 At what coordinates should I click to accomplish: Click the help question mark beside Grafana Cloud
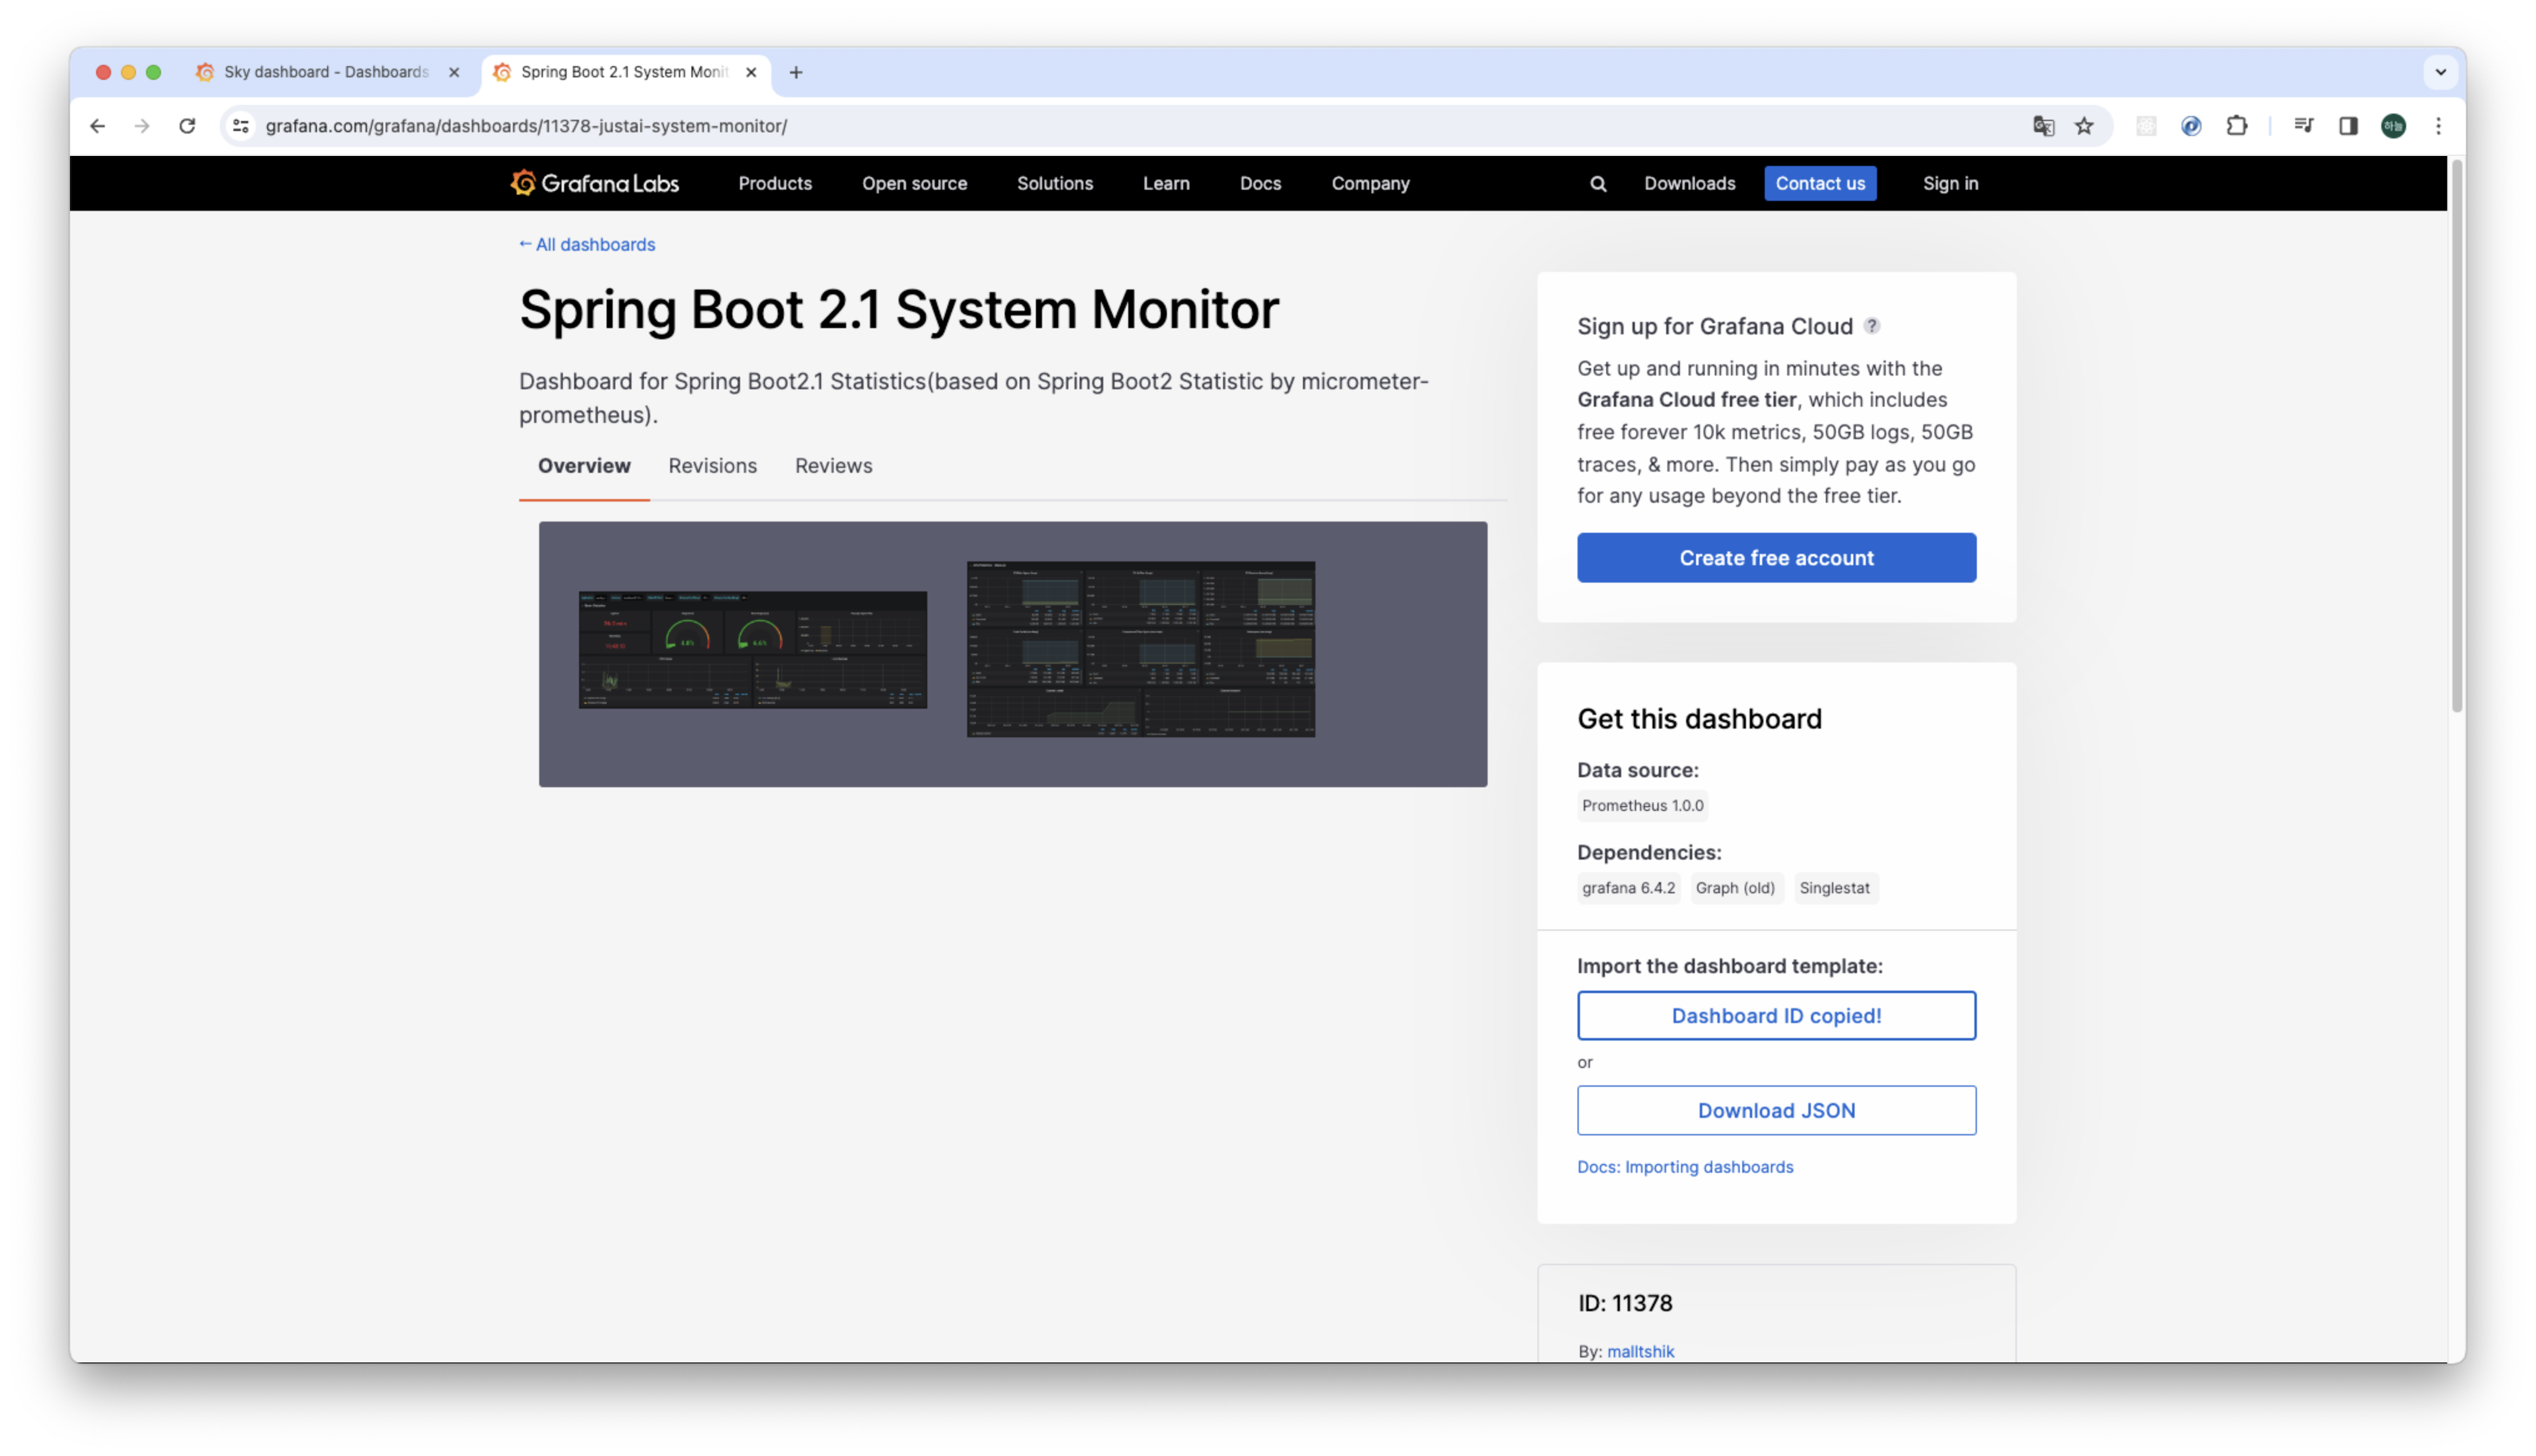click(x=1872, y=326)
